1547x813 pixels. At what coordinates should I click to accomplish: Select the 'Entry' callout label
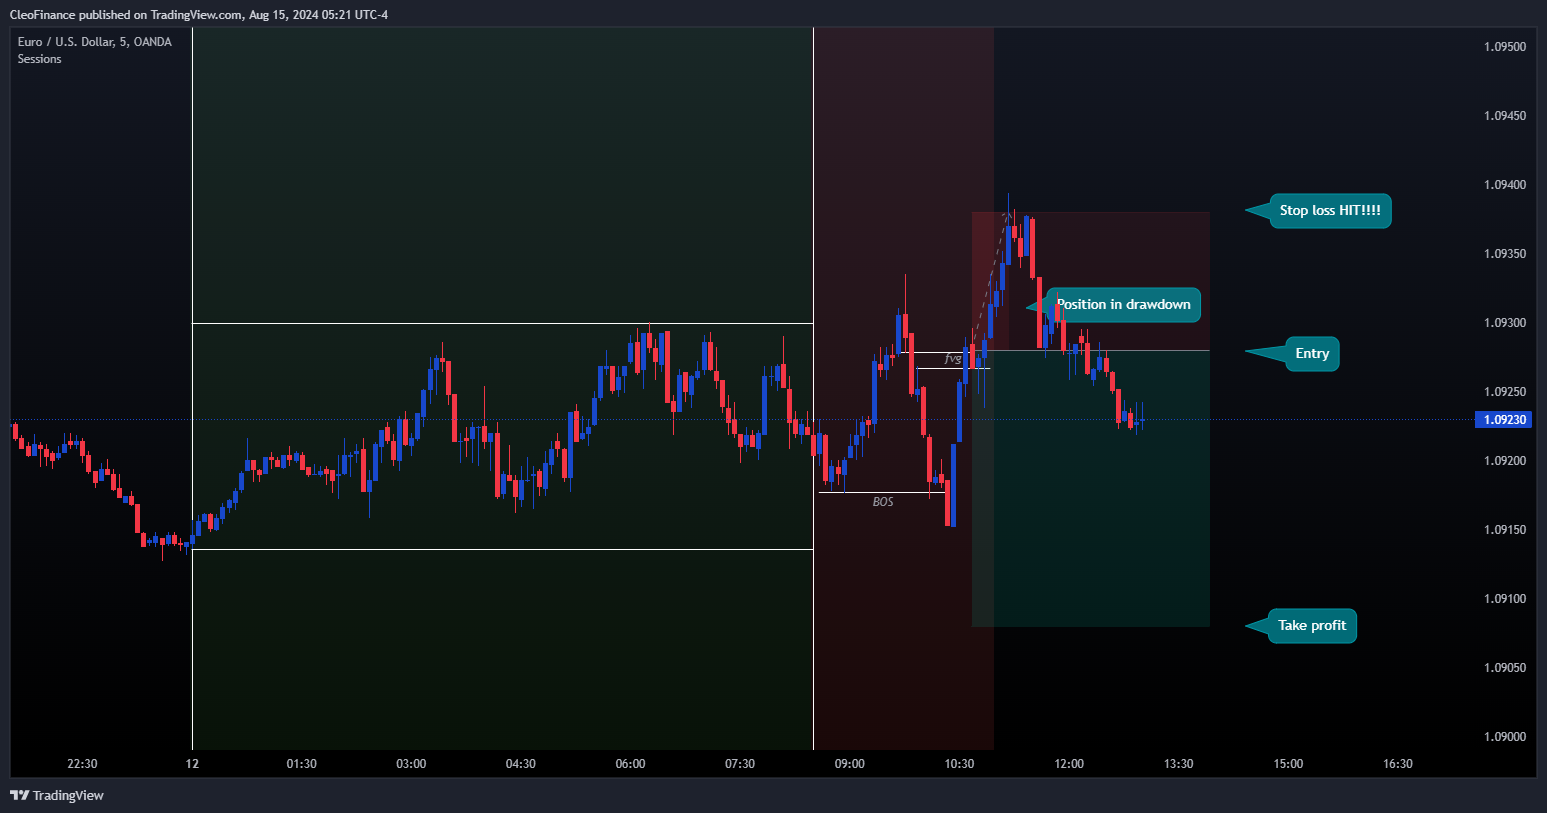(x=1312, y=354)
